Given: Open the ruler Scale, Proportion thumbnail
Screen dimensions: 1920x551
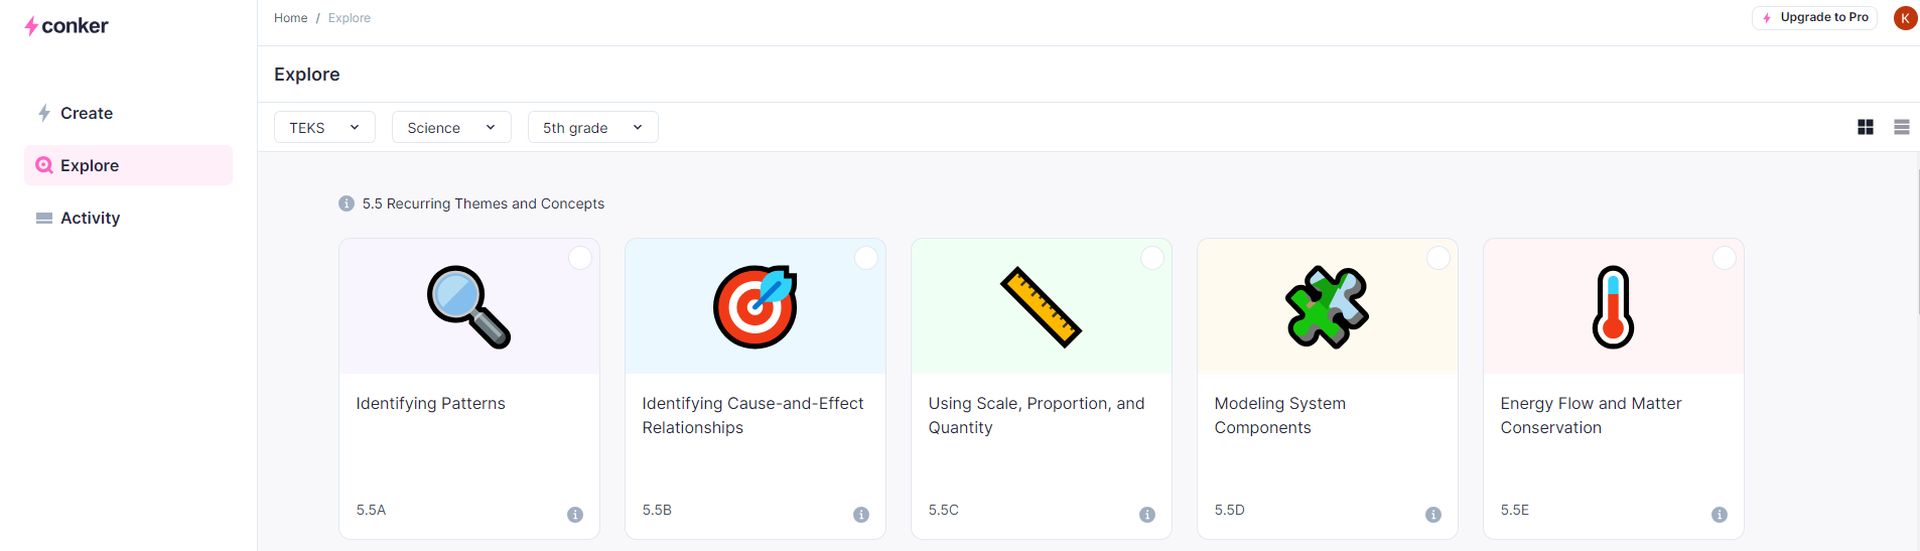Looking at the screenshot, I should pos(1041,307).
